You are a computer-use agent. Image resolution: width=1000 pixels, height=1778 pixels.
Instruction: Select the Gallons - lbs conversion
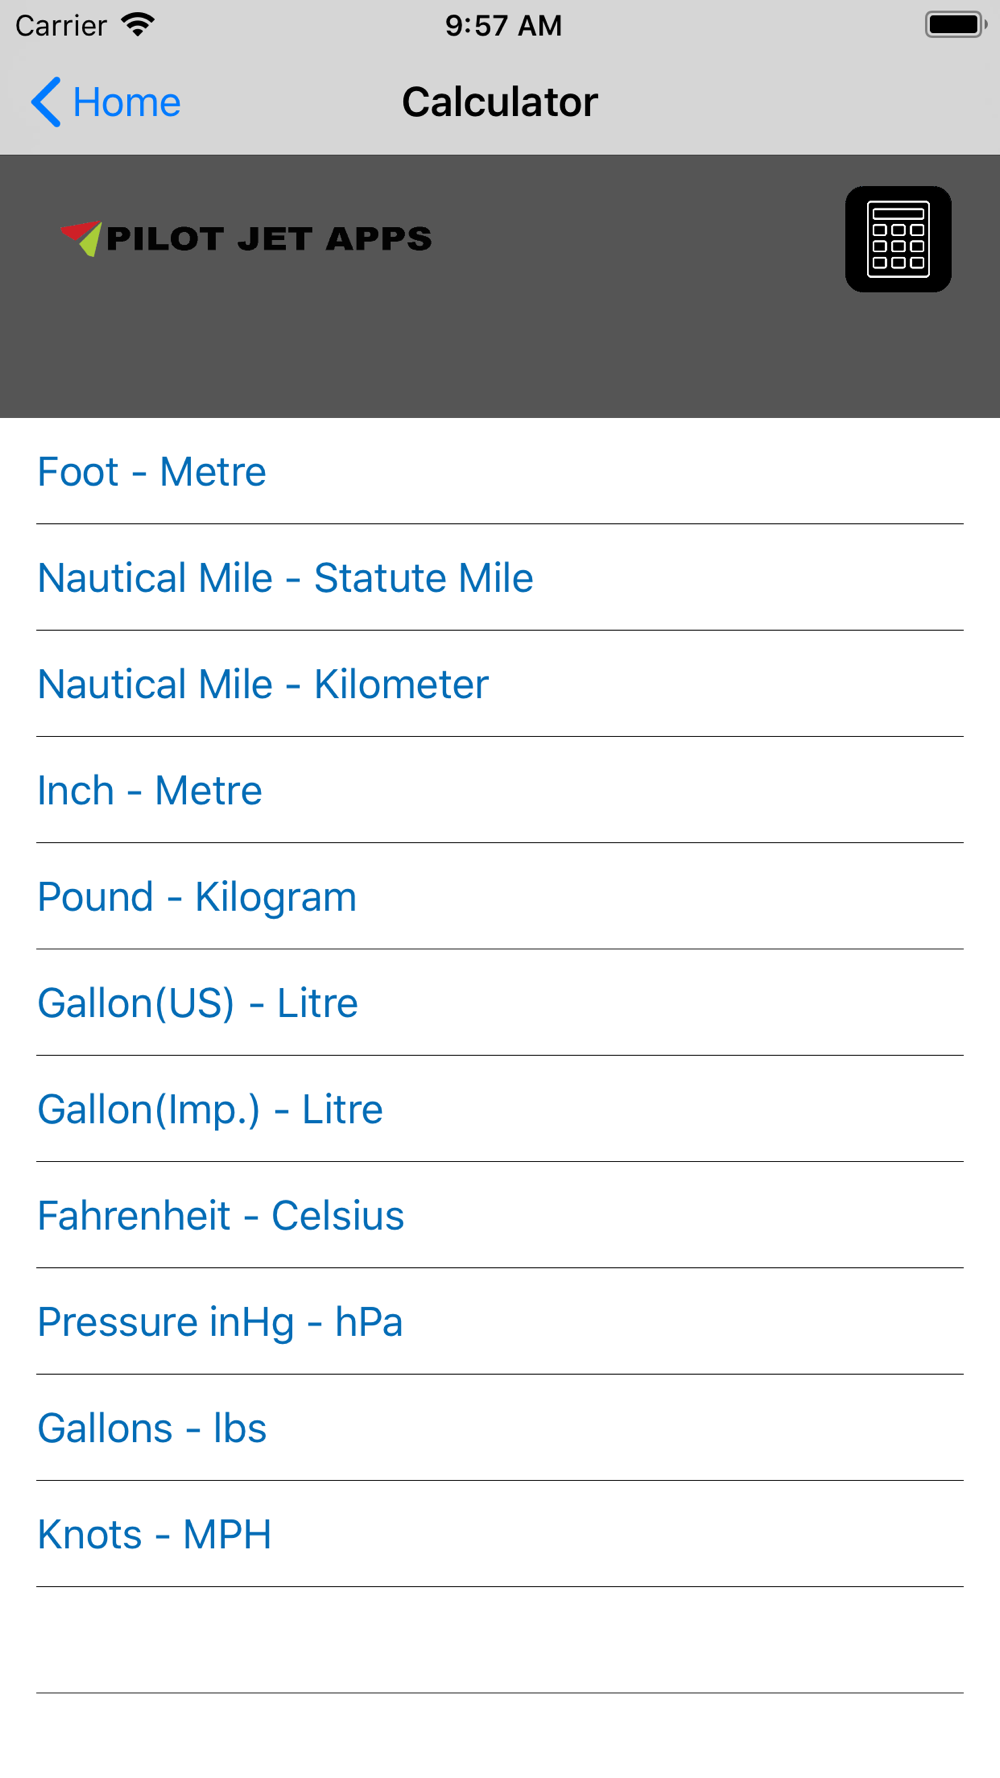pos(500,1428)
